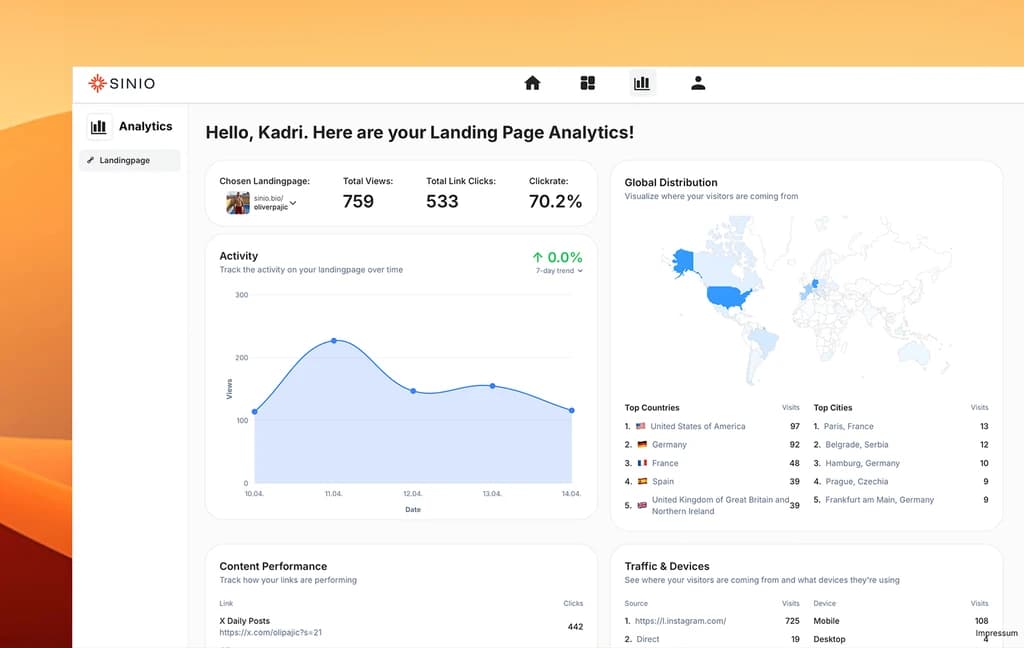The image size is (1024, 648).
Task: Click the Impressum link at bottom right
Action: click(996, 633)
